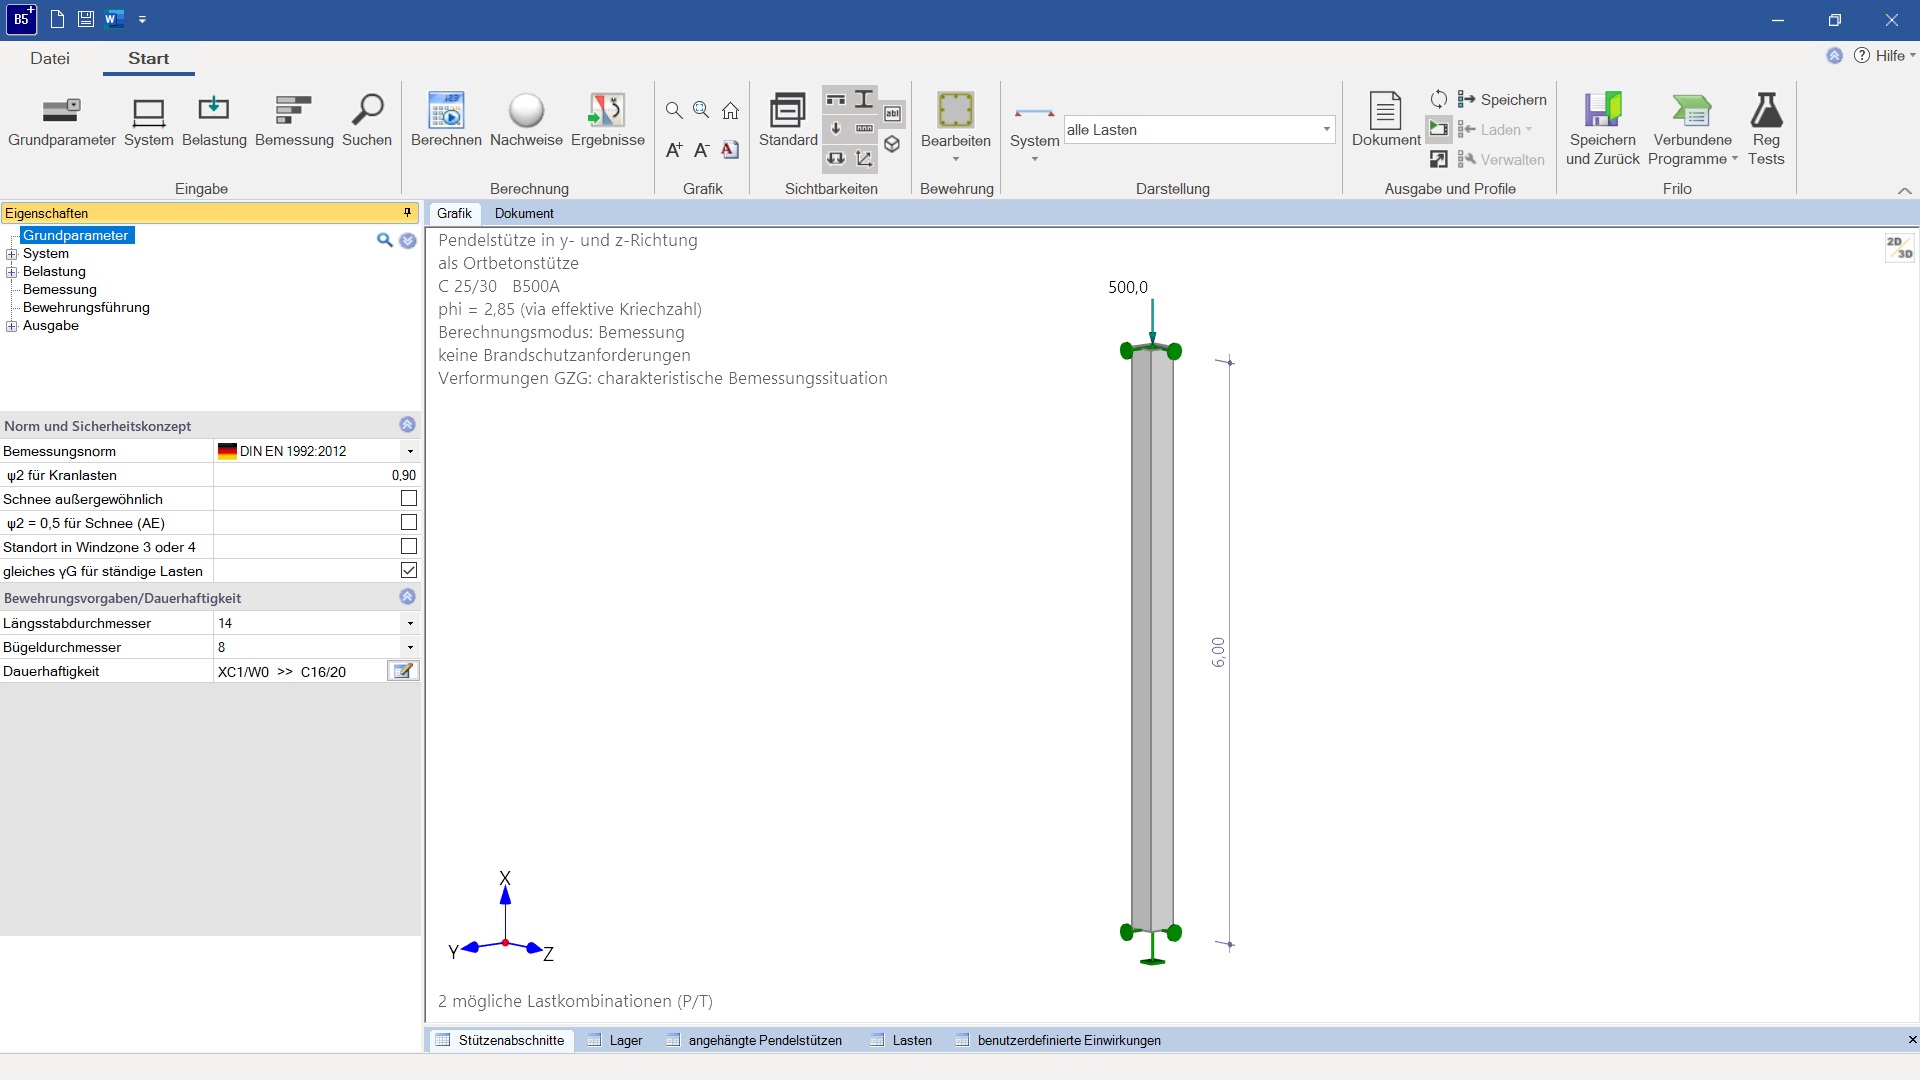Edit Dauerhaftigkeit with the pencil button

pyautogui.click(x=403, y=671)
